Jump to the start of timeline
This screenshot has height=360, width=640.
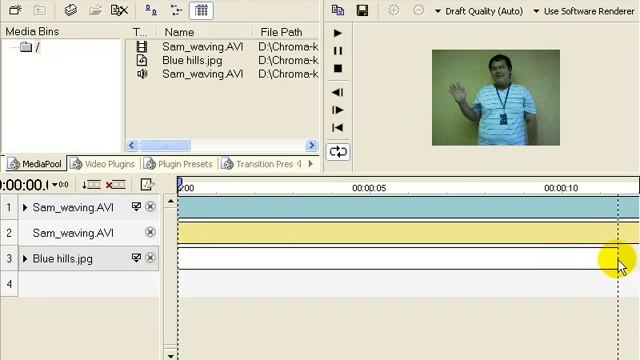coord(338,127)
